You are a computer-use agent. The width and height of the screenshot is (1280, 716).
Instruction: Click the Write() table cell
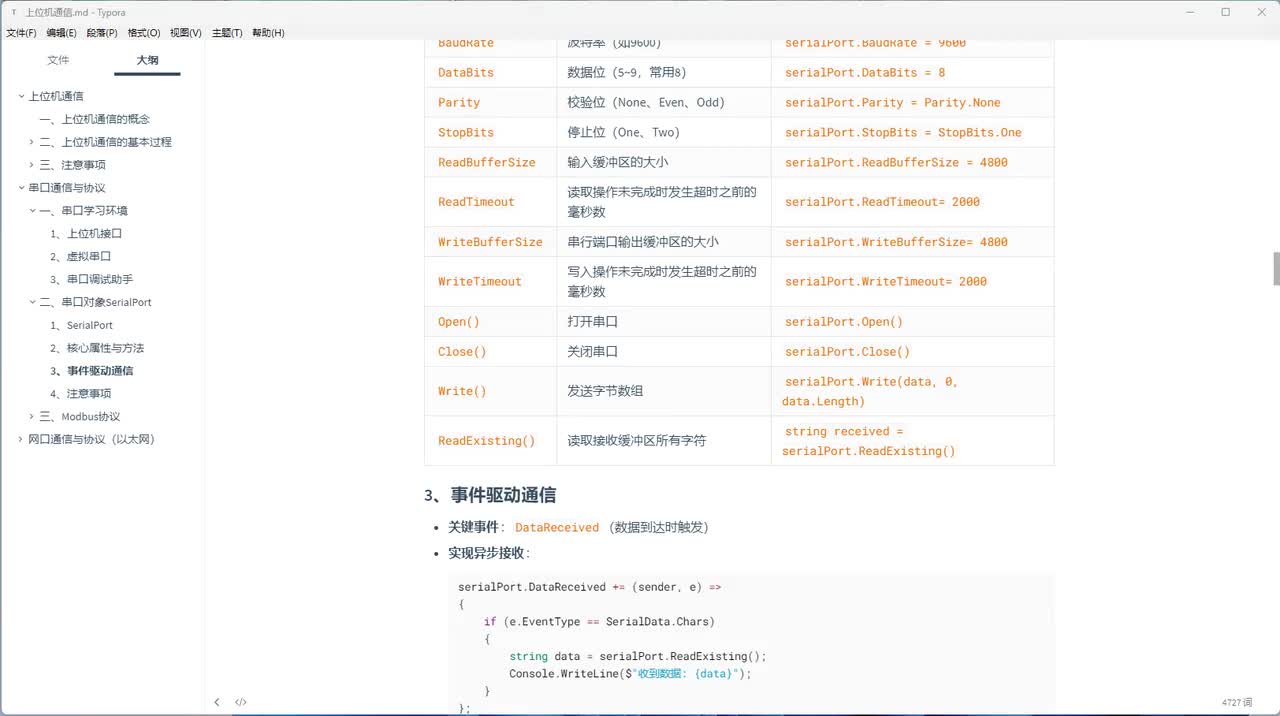[x=491, y=391]
